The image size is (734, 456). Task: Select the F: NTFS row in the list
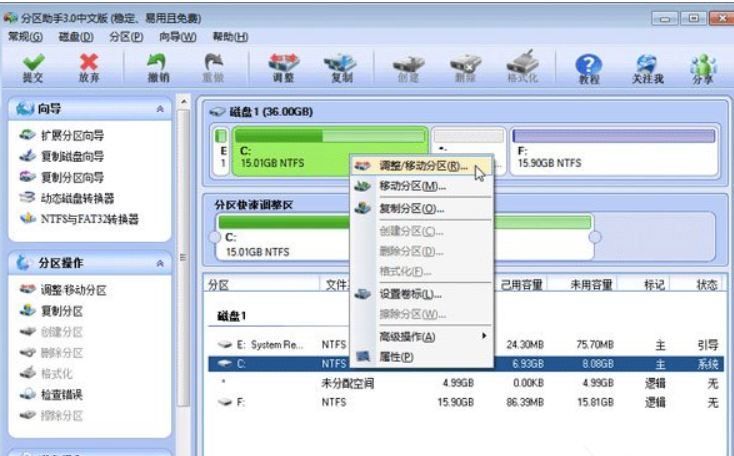(465, 402)
